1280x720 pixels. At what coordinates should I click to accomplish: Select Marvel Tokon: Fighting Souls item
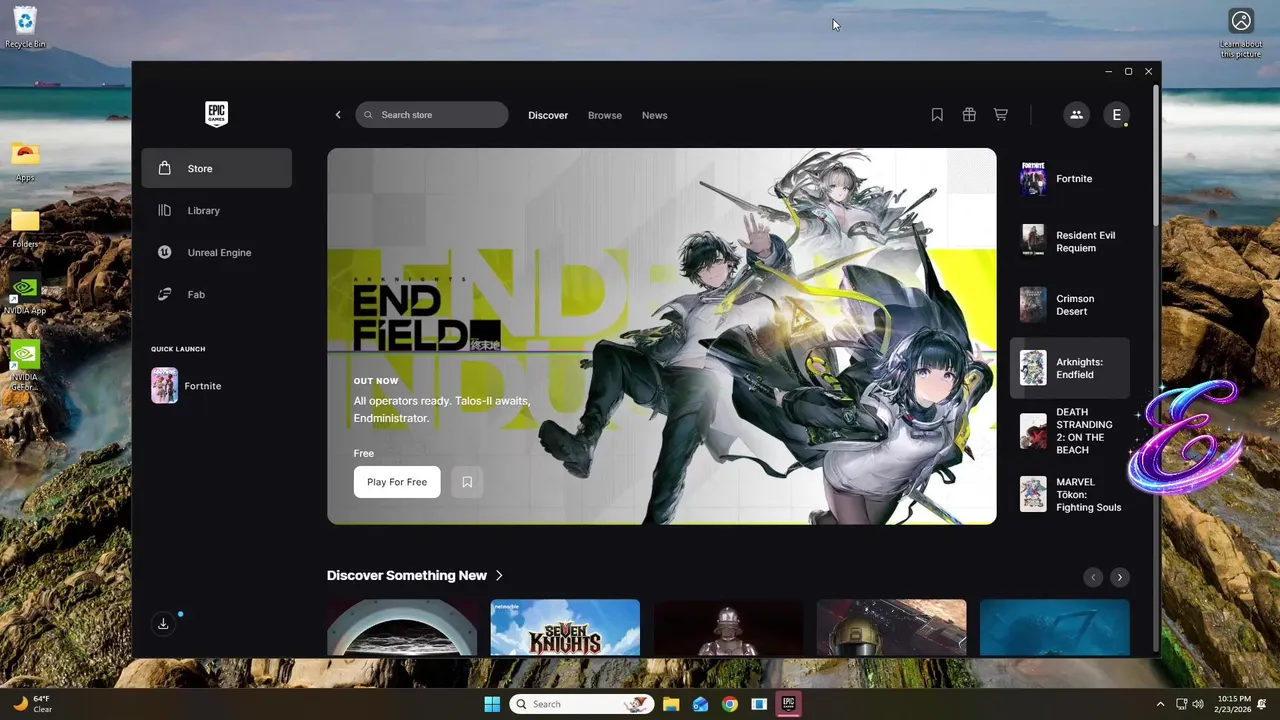[x=1070, y=494]
